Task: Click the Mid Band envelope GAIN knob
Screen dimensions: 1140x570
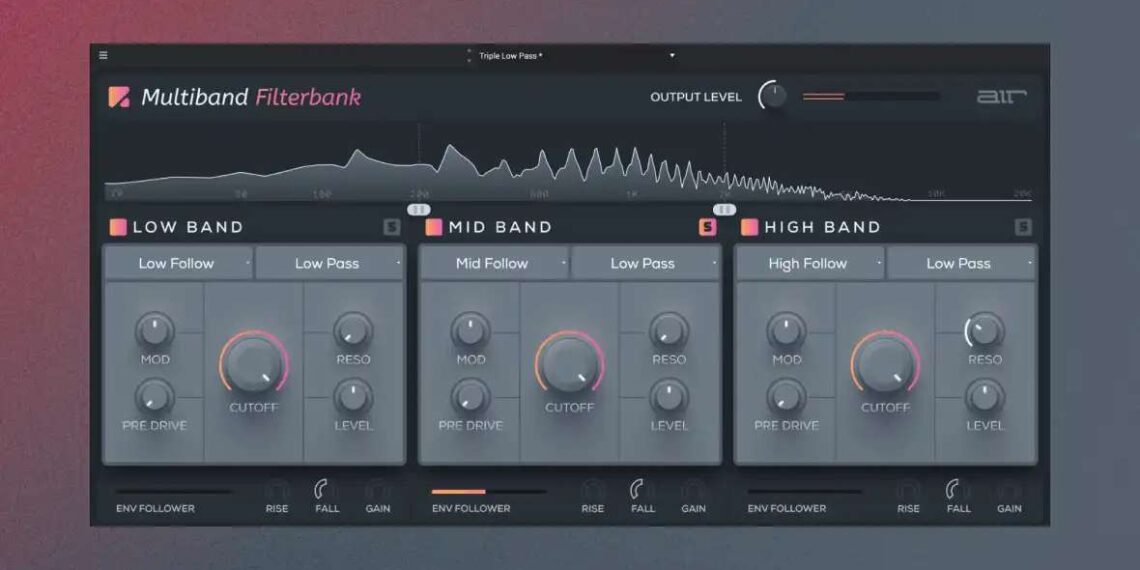Action: click(x=694, y=490)
